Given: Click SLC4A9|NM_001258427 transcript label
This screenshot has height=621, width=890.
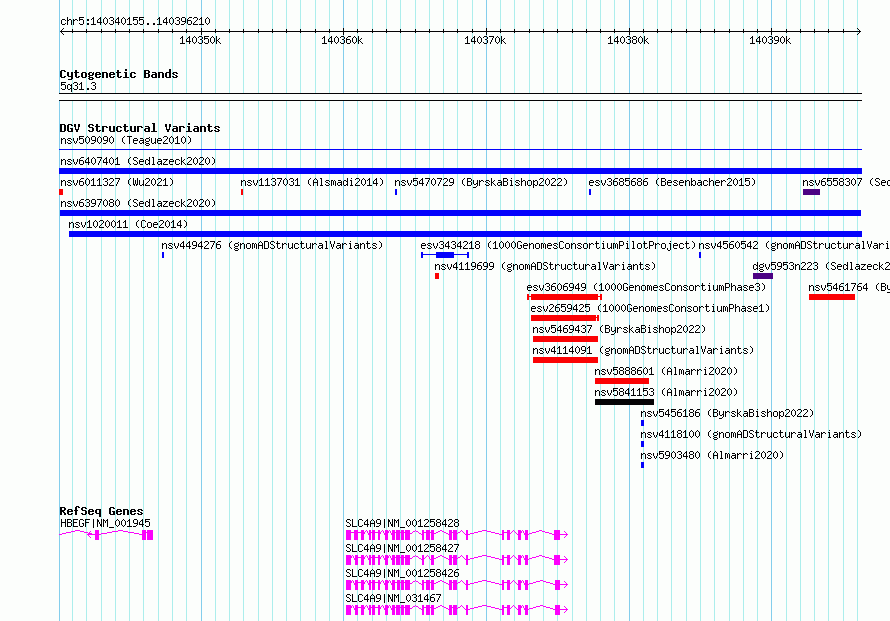Looking at the screenshot, I should tap(402, 548).
